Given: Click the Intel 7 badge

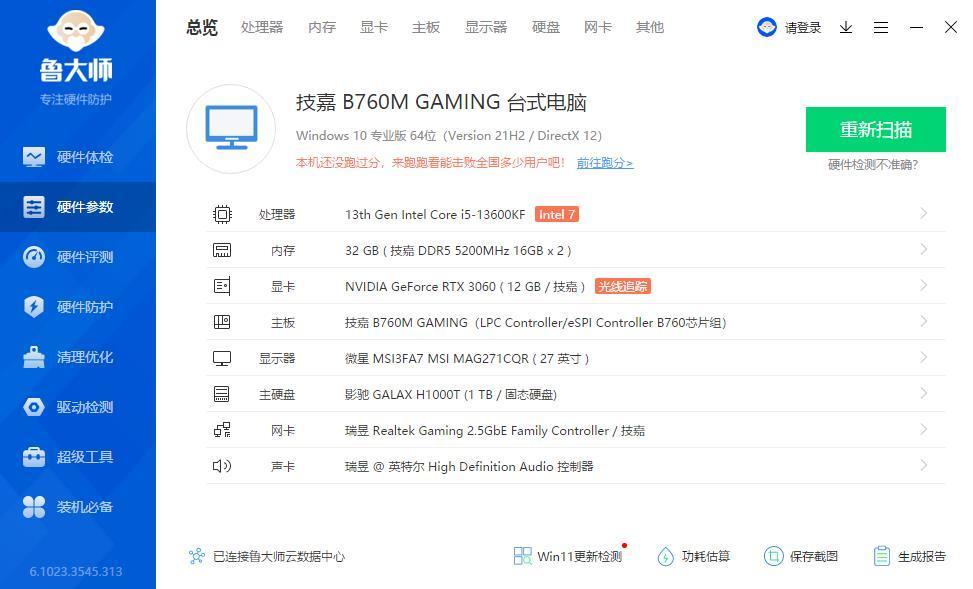Looking at the screenshot, I should pos(557,215).
